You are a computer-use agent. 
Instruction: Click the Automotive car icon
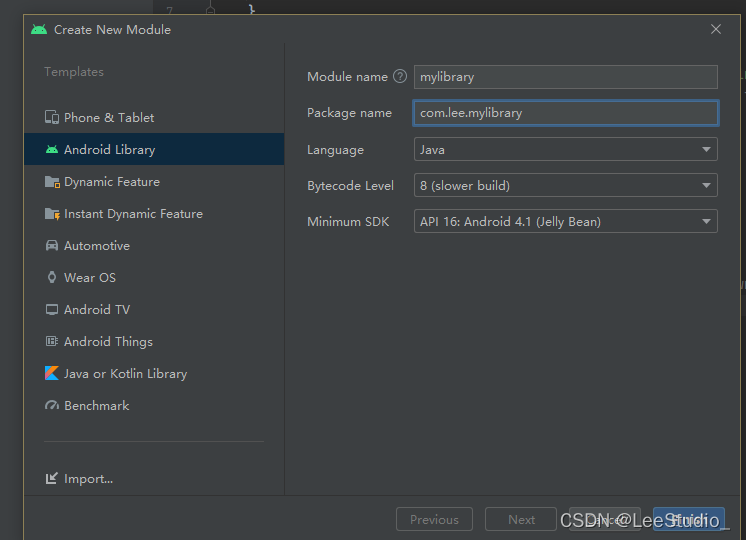[51, 245]
